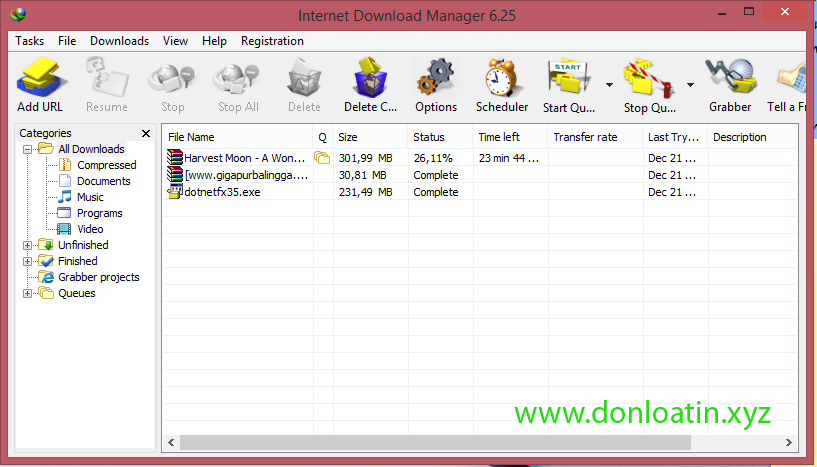
Task: Click the queue icon in Harvest Moon row
Action: [322, 157]
